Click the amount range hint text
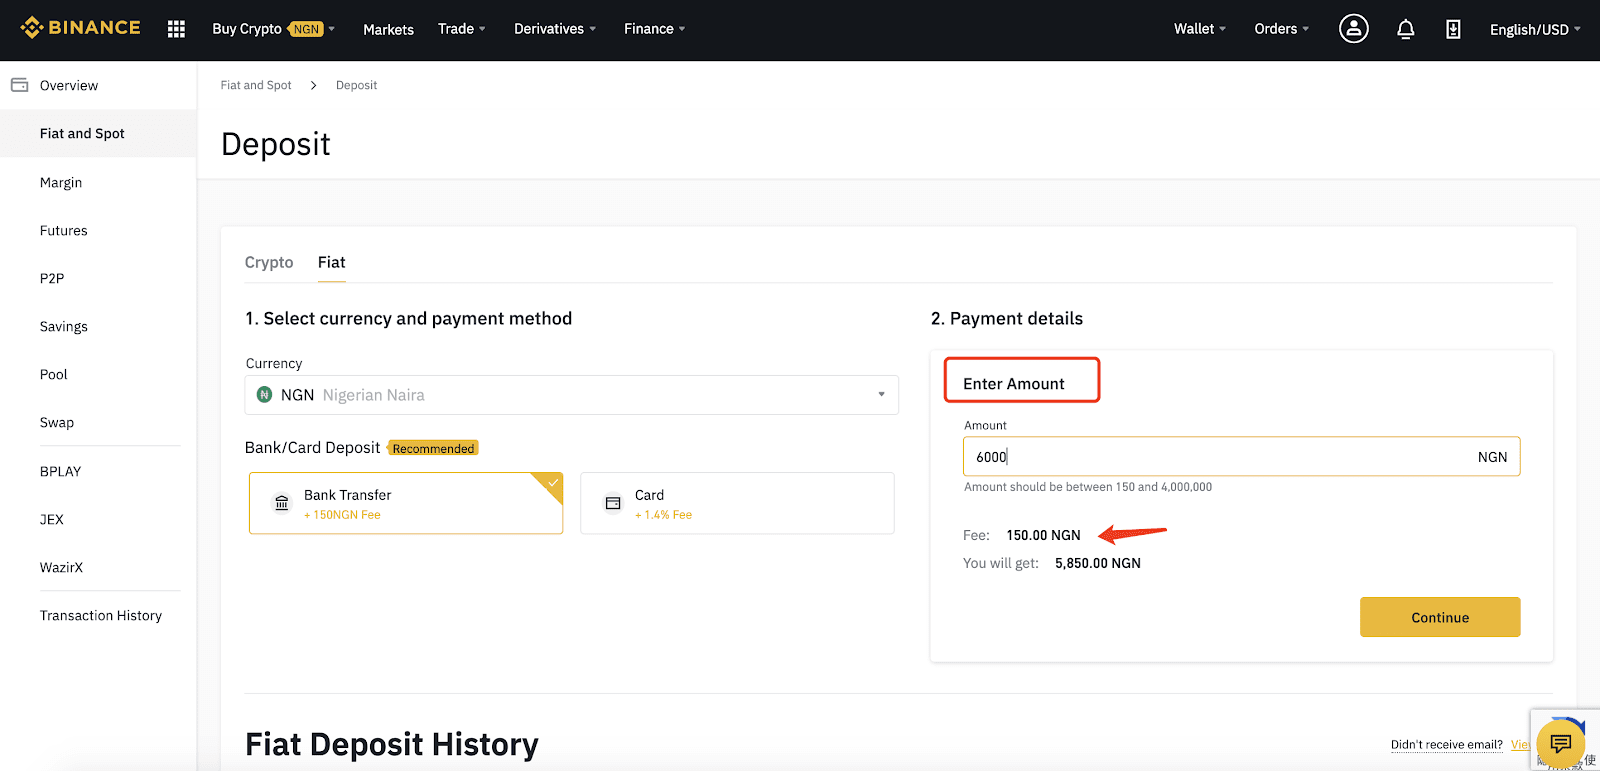The width and height of the screenshot is (1600, 771). pyautogui.click(x=1087, y=487)
